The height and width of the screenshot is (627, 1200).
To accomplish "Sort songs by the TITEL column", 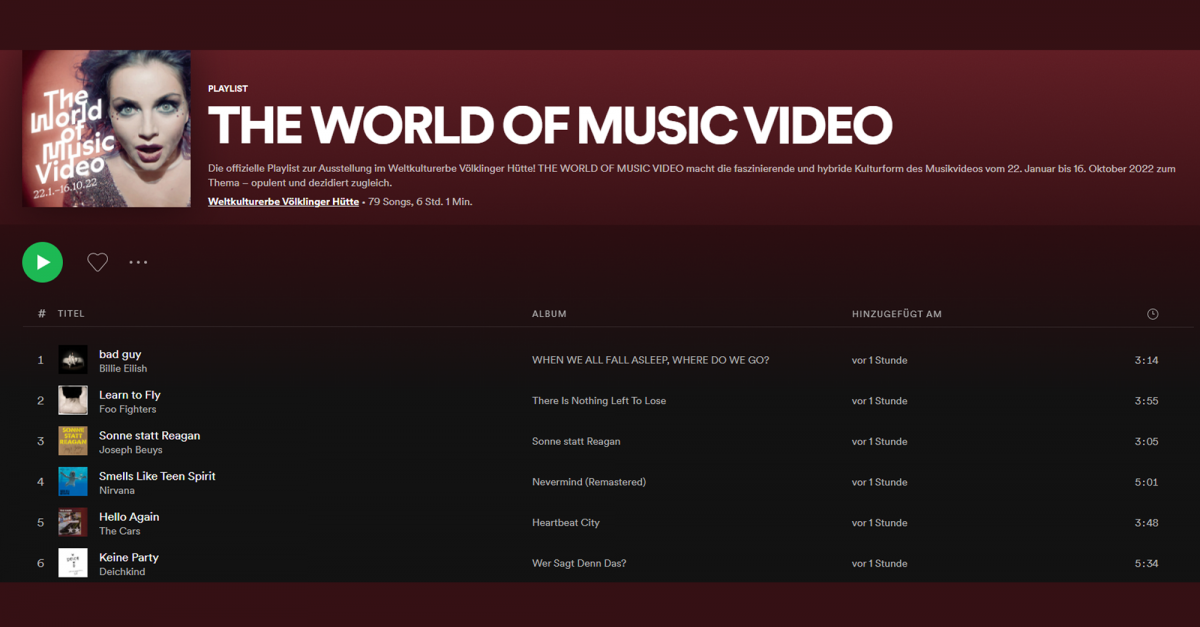I will 70,313.
